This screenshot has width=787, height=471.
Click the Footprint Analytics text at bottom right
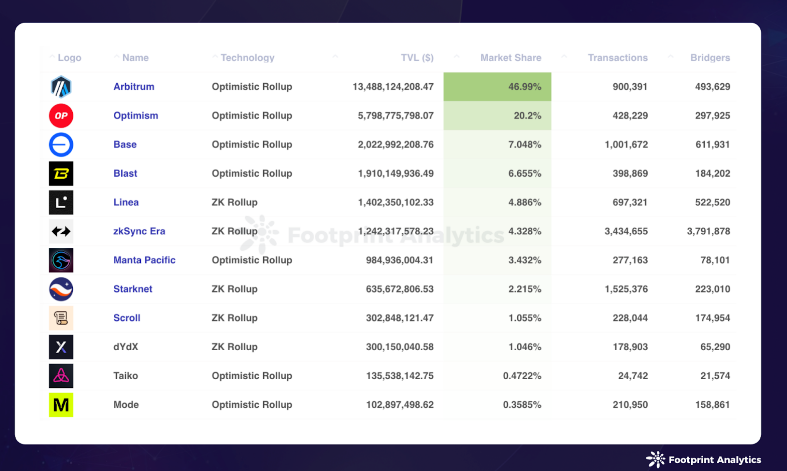715,460
